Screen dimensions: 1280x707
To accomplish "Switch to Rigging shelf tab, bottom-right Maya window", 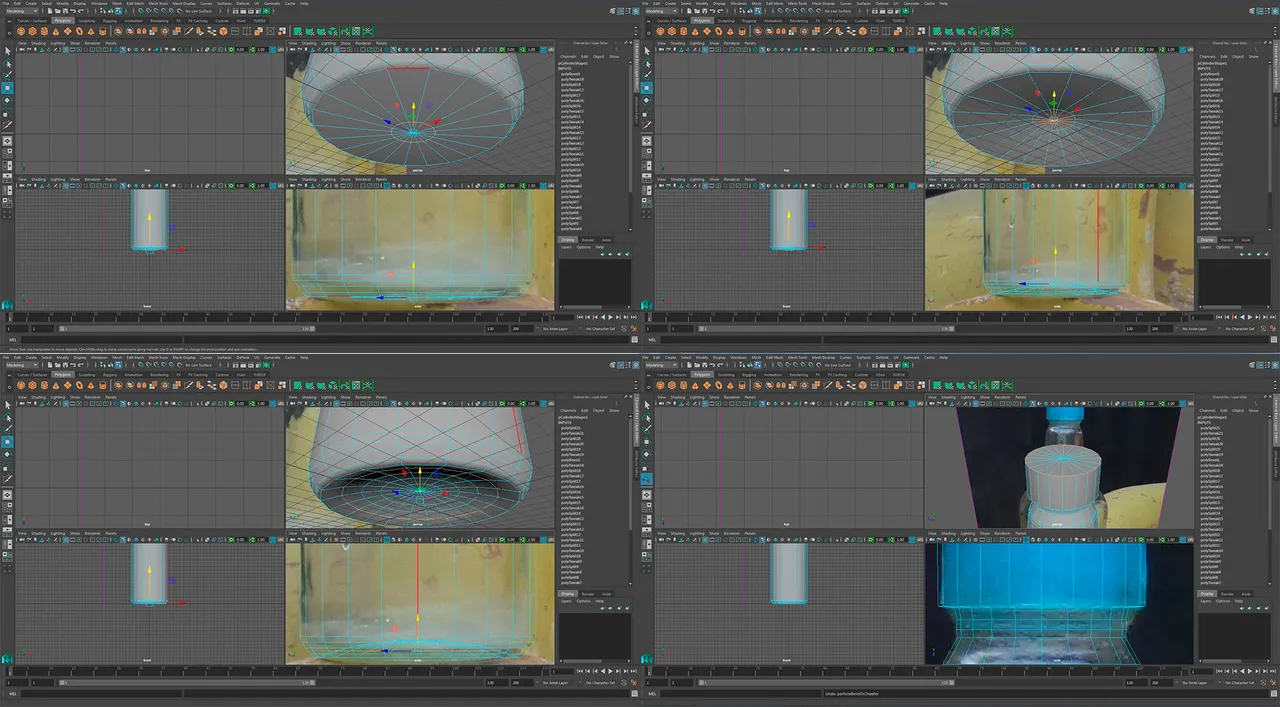I will (750, 375).
